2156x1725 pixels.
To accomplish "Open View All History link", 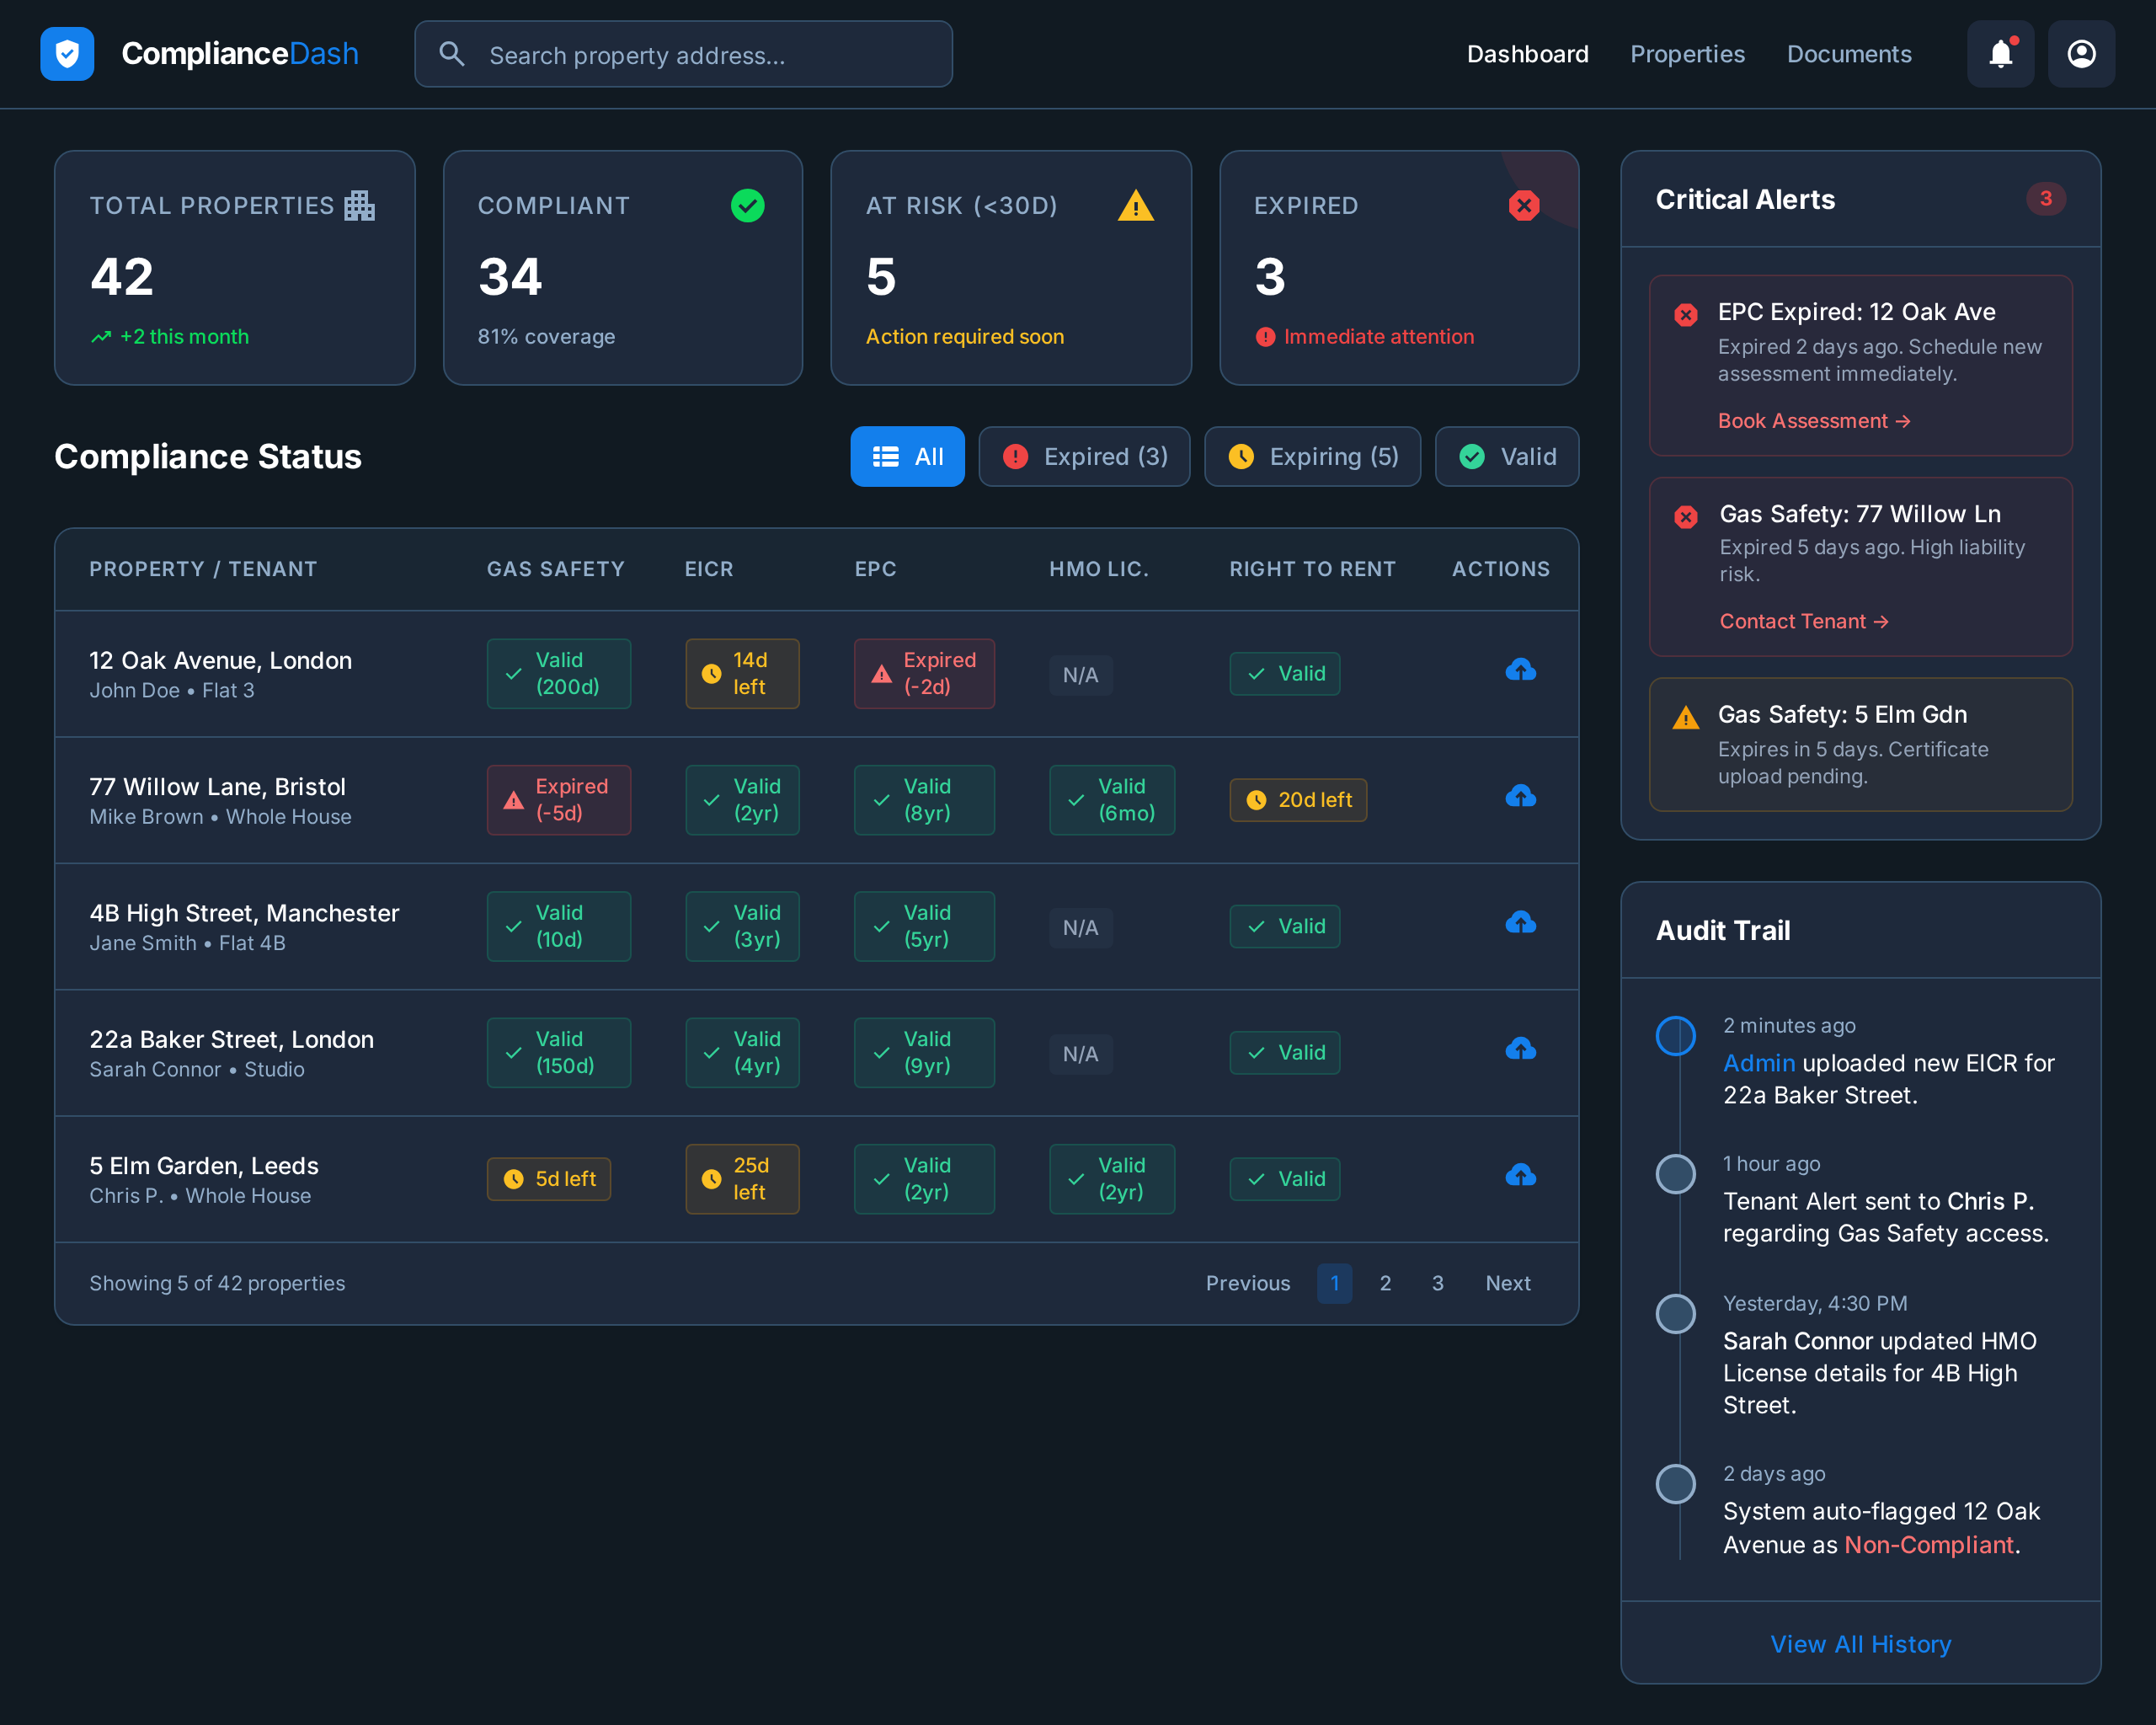I will (x=1860, y=1644).
